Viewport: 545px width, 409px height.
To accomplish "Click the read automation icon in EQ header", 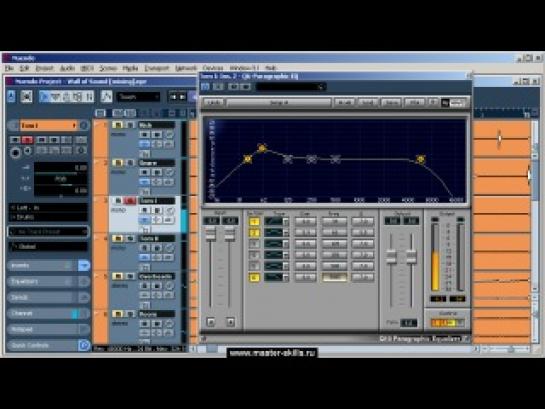I will (233, 87).
